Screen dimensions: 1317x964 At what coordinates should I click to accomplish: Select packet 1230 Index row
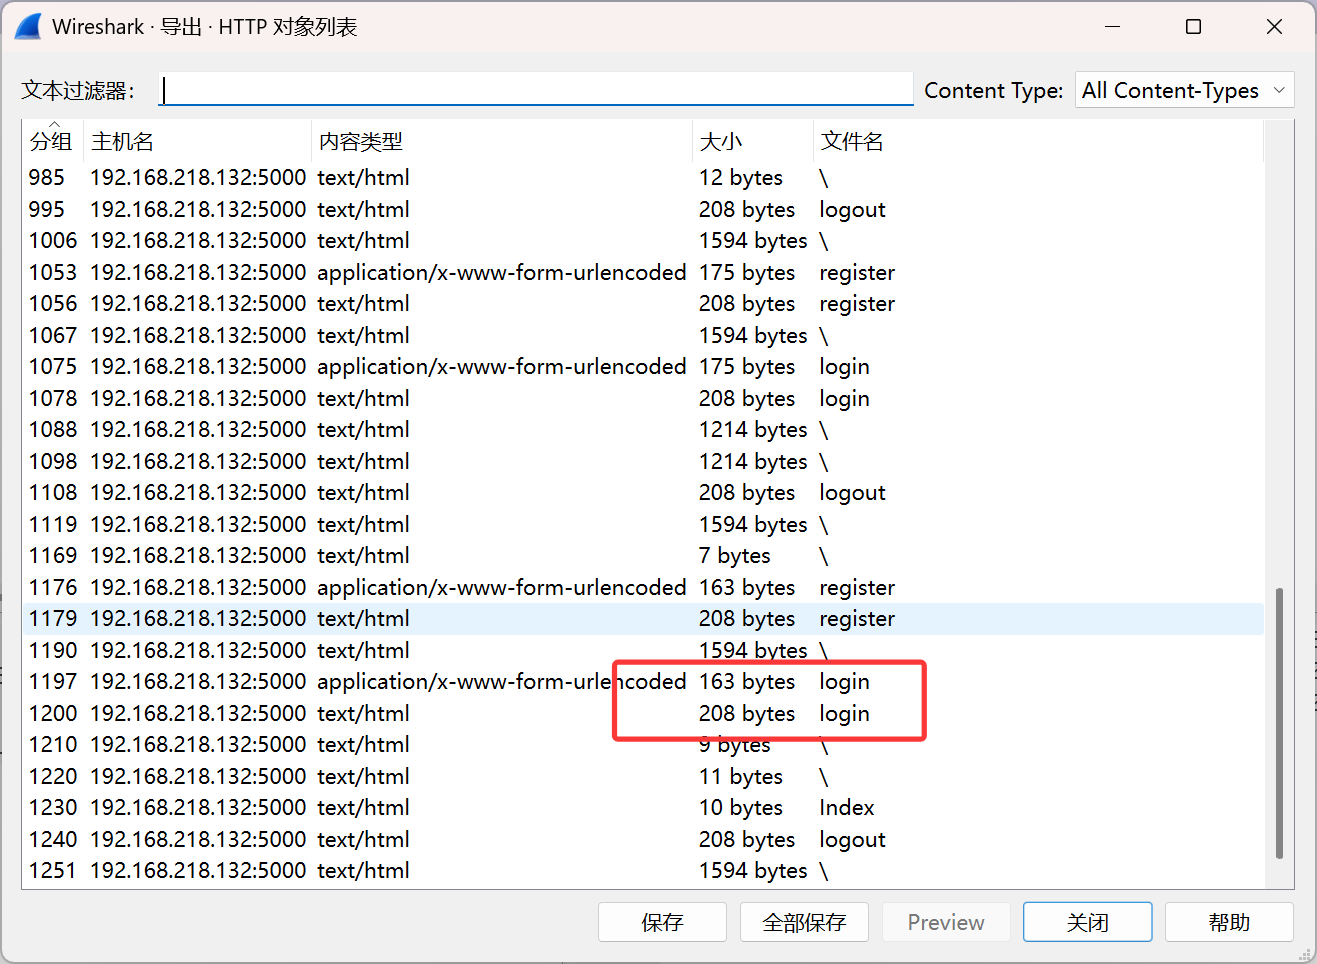pyautogui.click(x=643, y=807)
